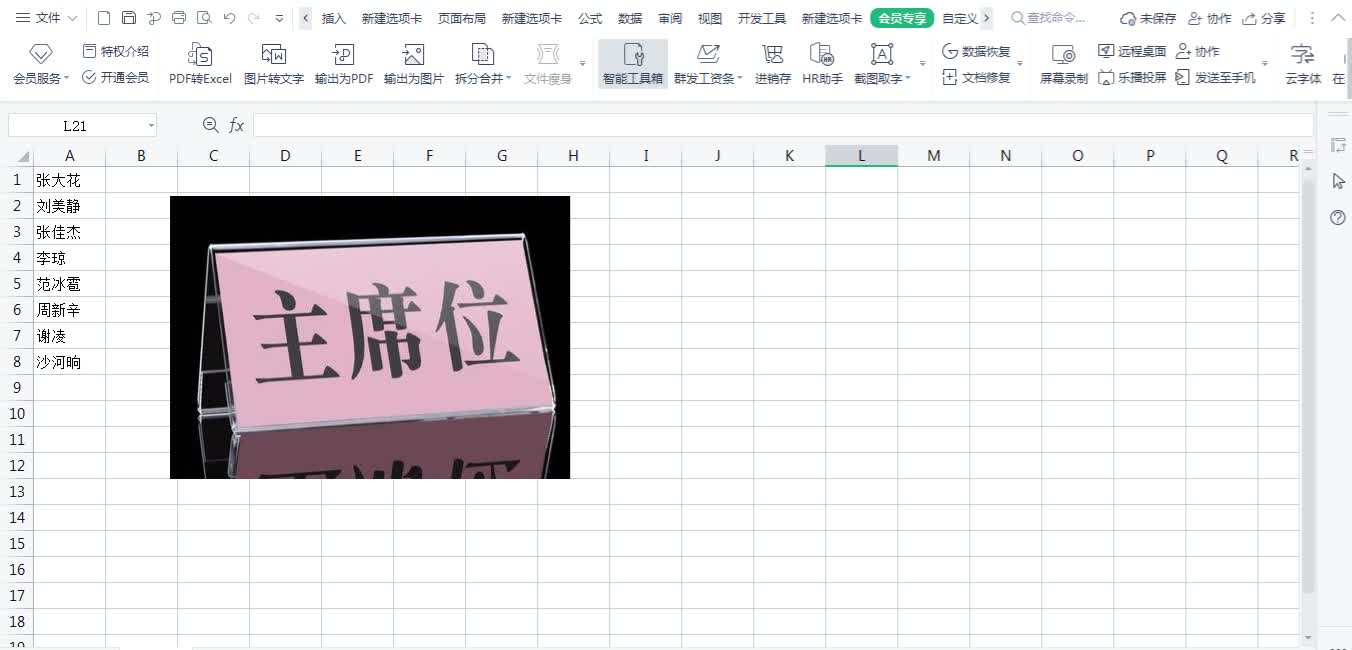Switch to the 开发工具 tab
This screenshot has height=650, width=1352.
point(762,18)
